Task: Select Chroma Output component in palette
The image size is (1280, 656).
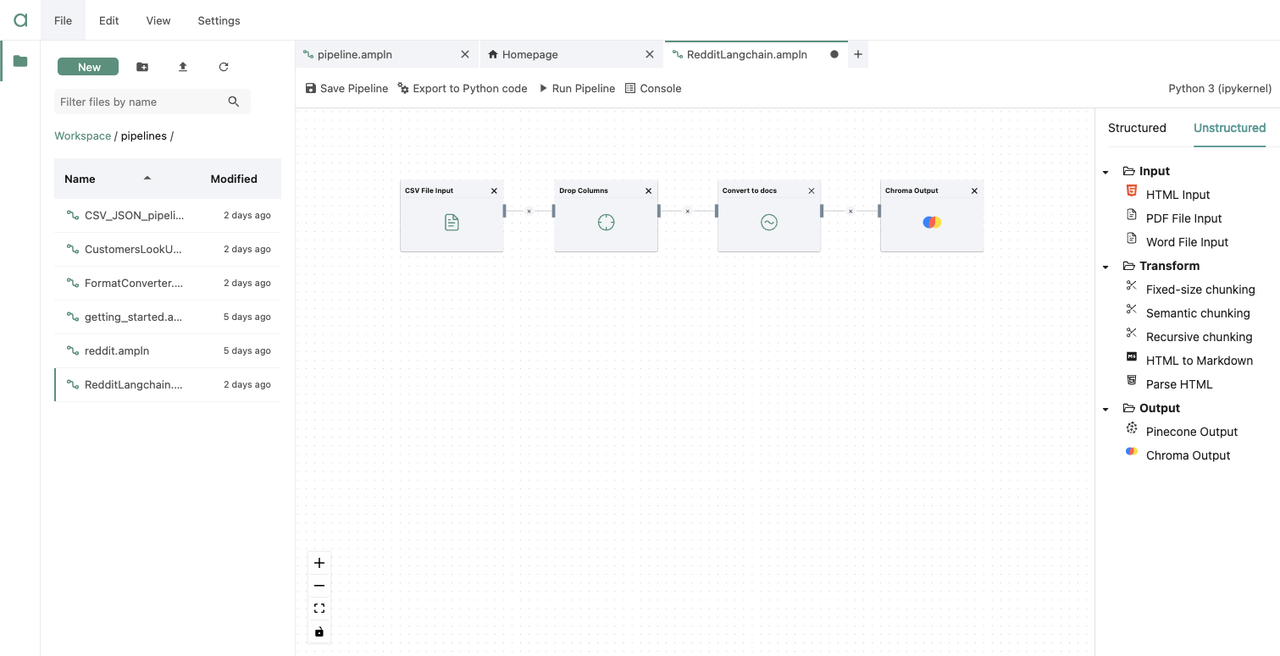Action: [x=1187, y=455]
